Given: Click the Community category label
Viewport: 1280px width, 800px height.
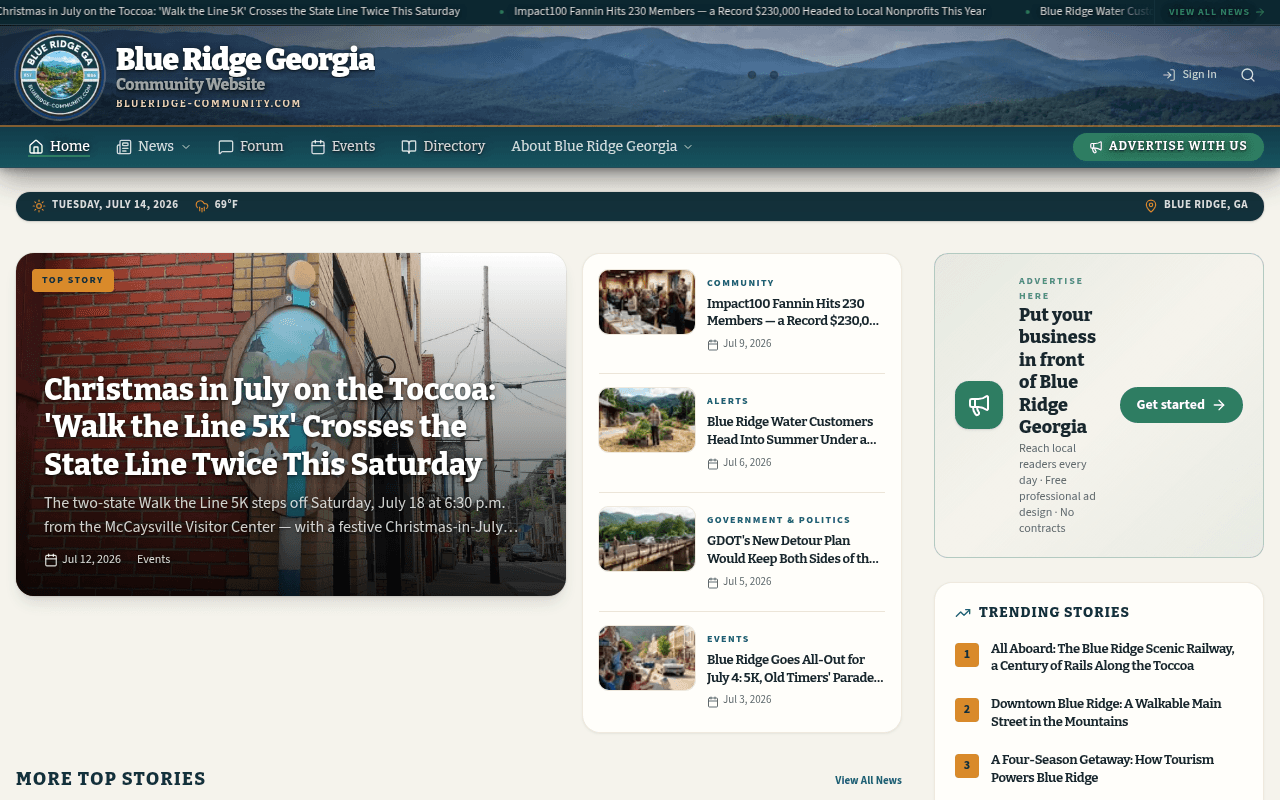Looking at the screenshot, I should 741,283.
